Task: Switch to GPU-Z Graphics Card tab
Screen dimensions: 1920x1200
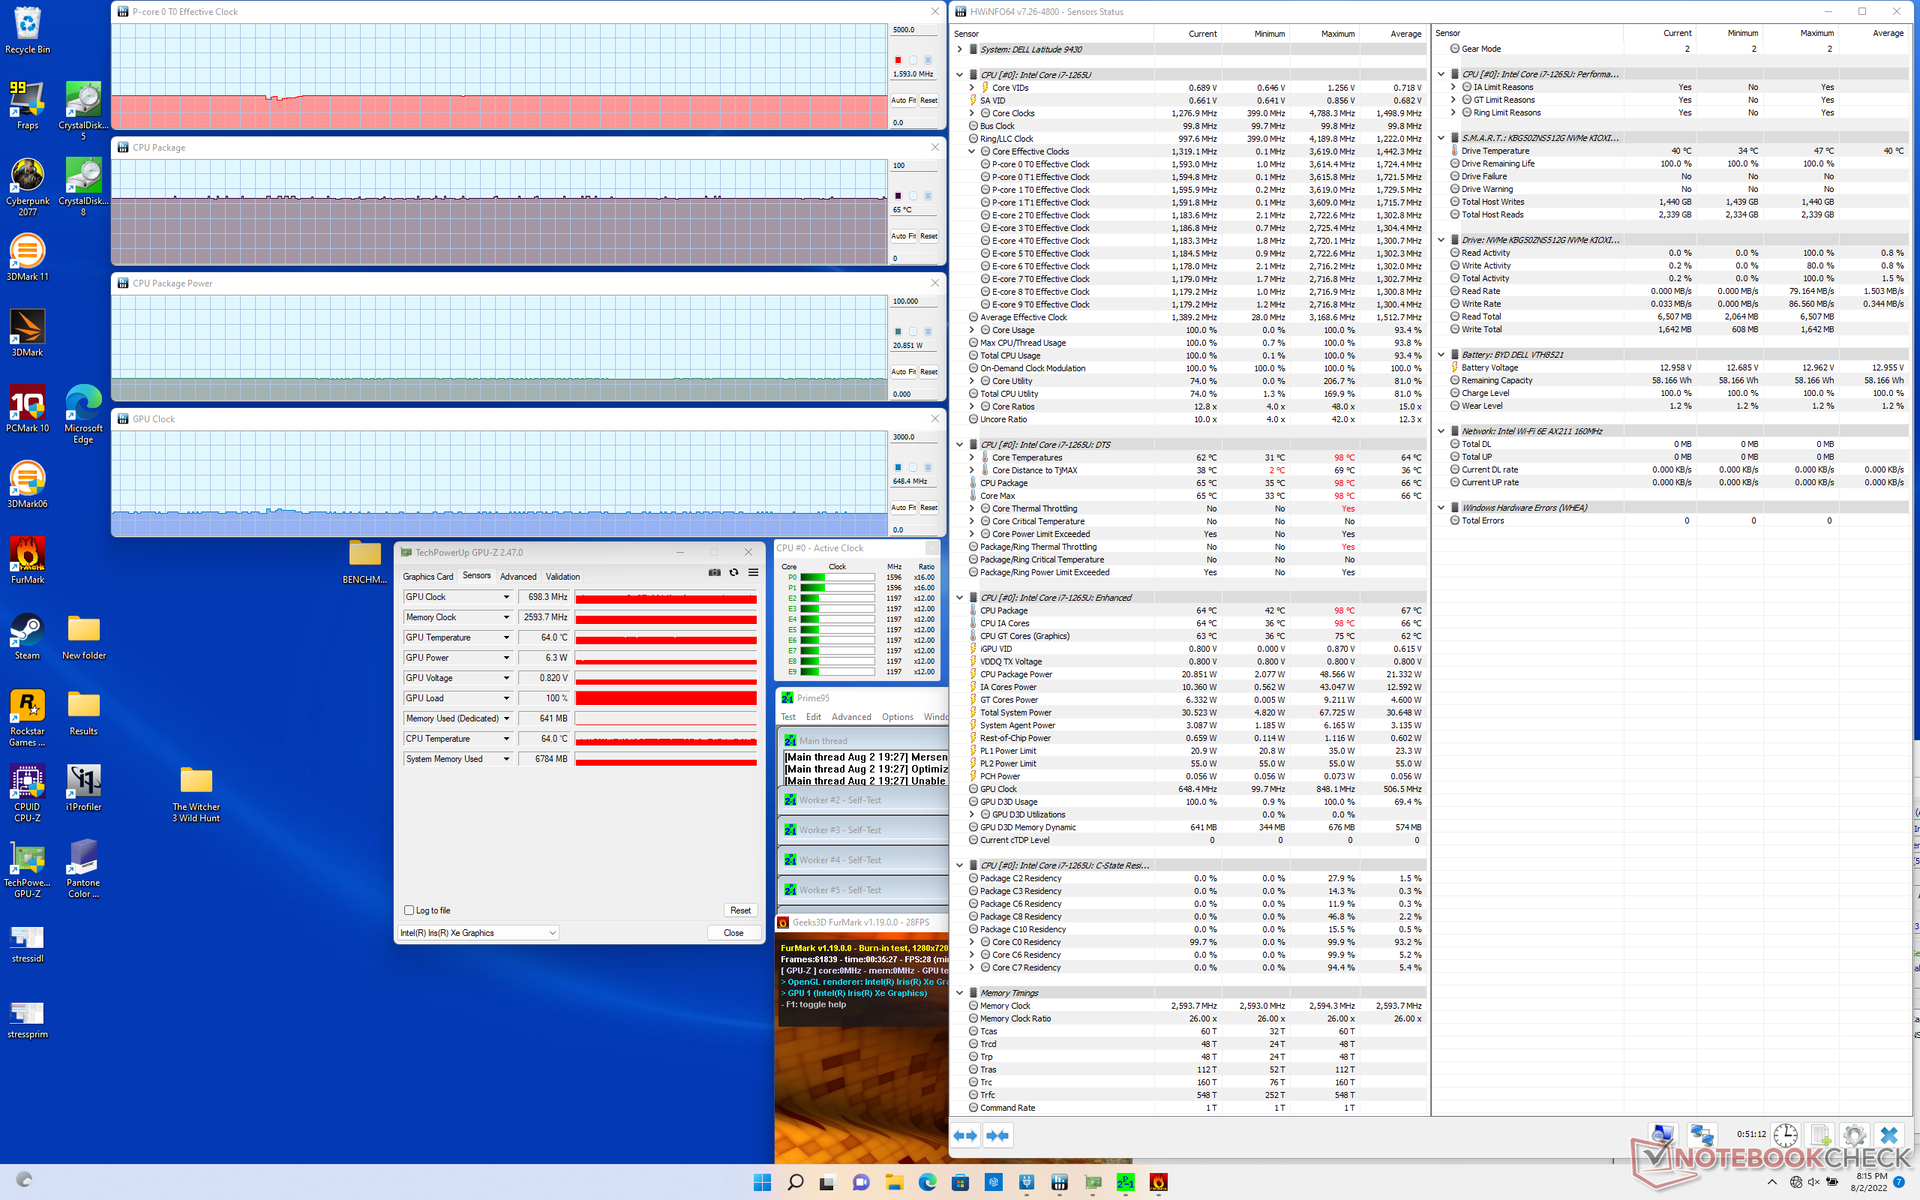Action: click(428, 577)
